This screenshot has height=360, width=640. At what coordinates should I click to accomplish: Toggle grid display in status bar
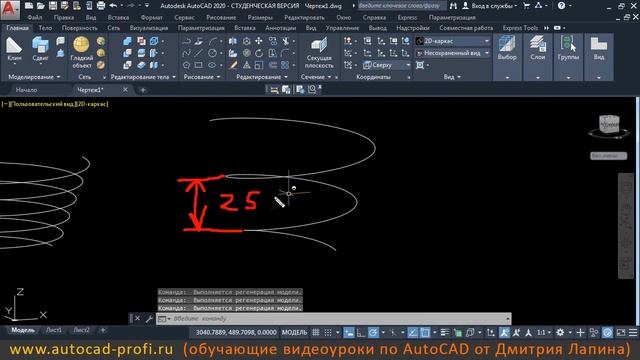316,333
